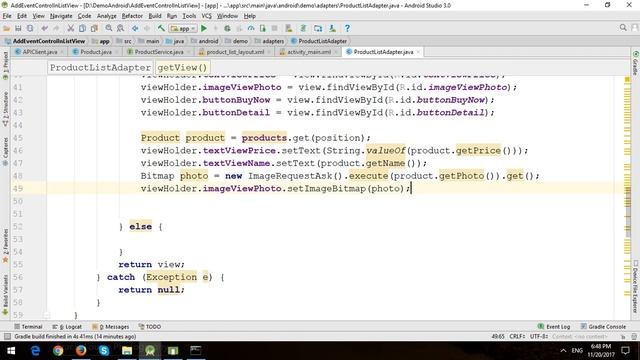Screen dimensions: 640x360
Task: Switch to the product_list_layout.xml tab
Action: [235, 52]
